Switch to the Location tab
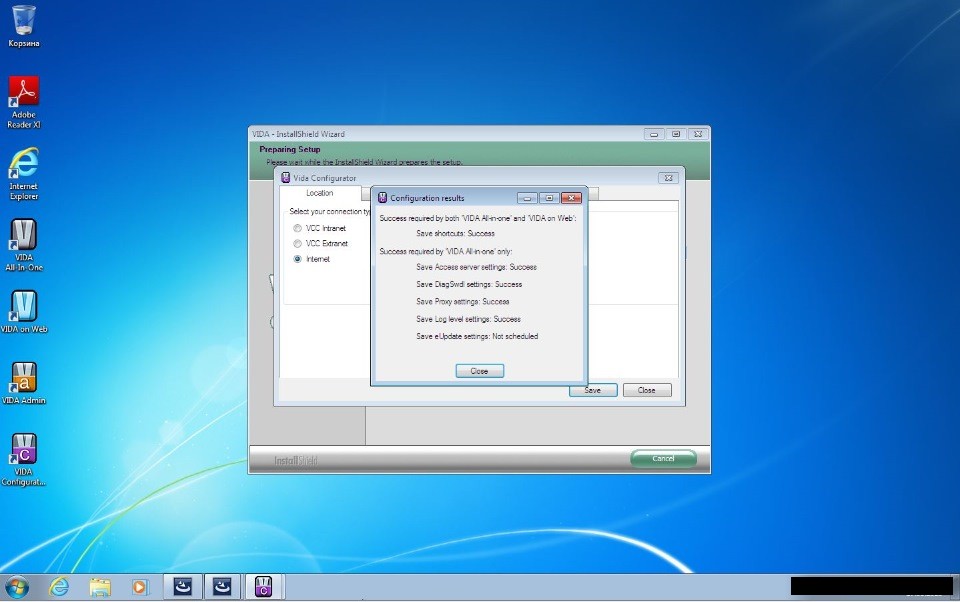The height and width of the screenshot is (602, 960). coord(320,193)
